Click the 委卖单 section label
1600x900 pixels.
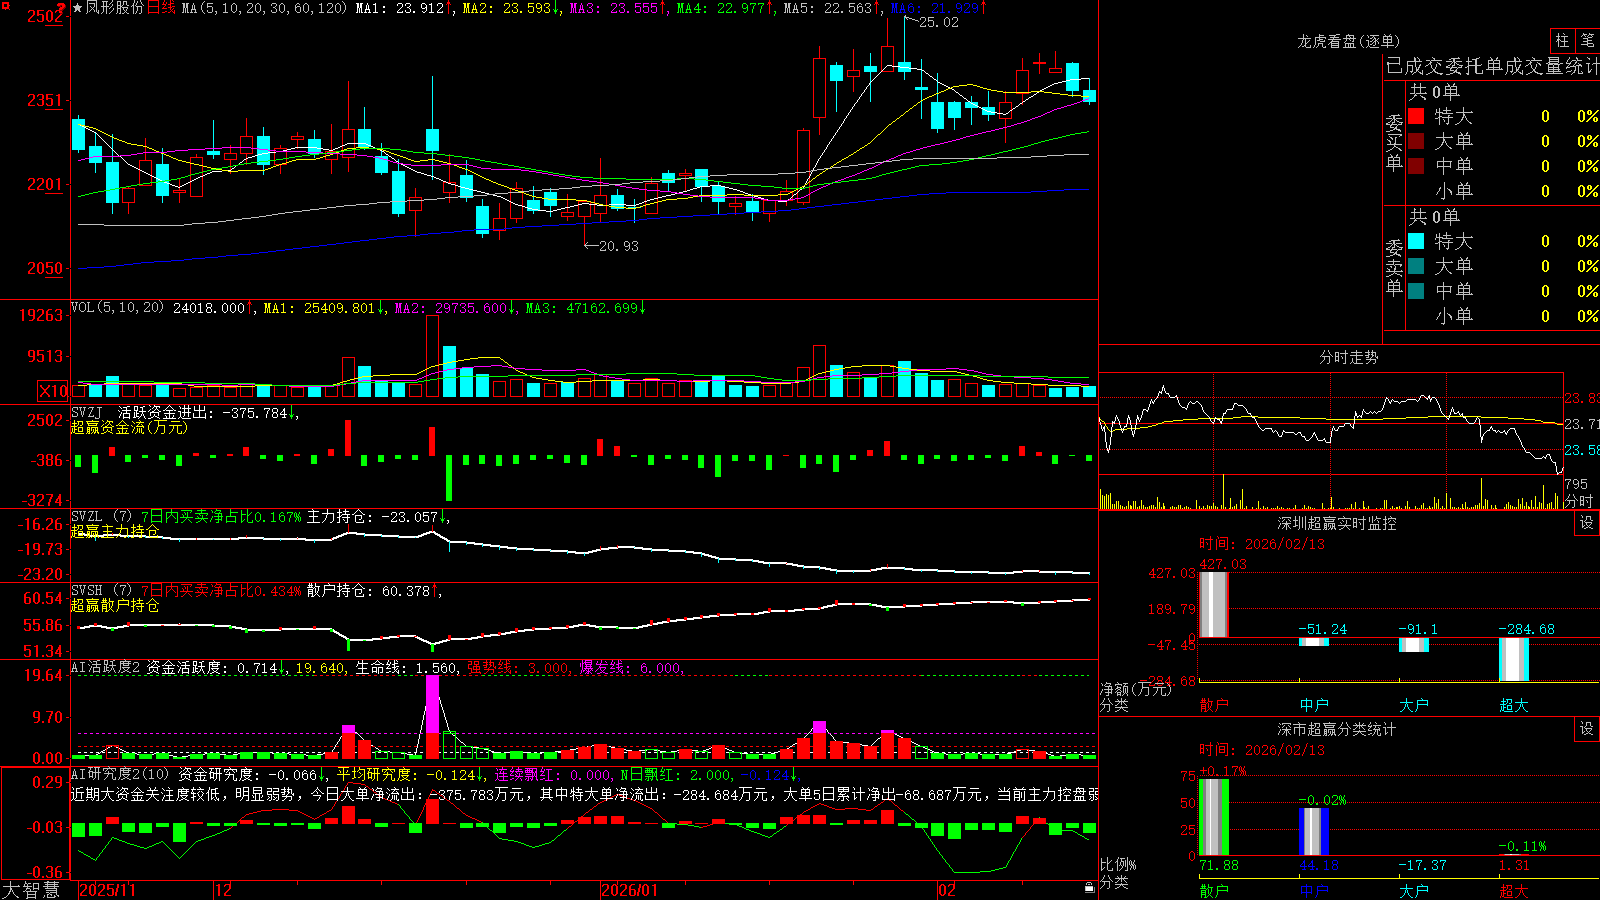pos(1394,268)
